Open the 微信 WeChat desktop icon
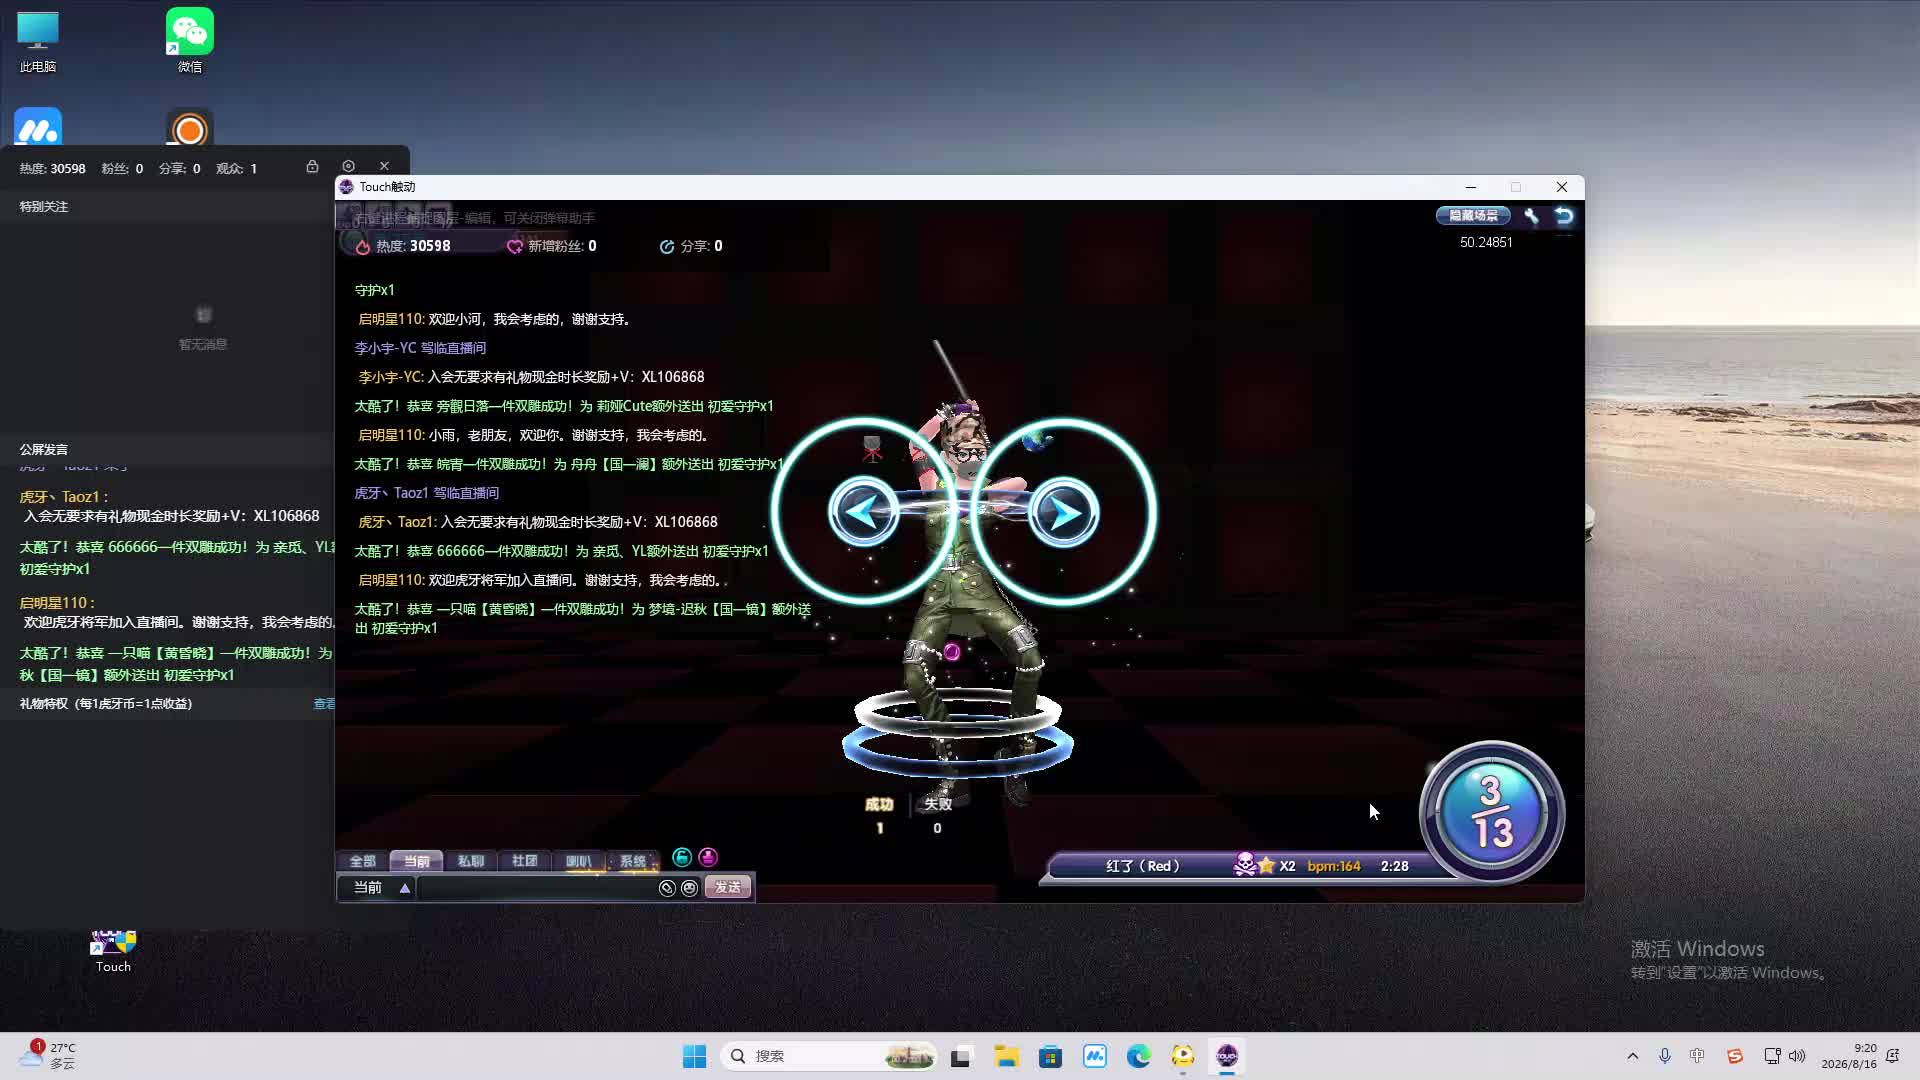 (190, 42)
